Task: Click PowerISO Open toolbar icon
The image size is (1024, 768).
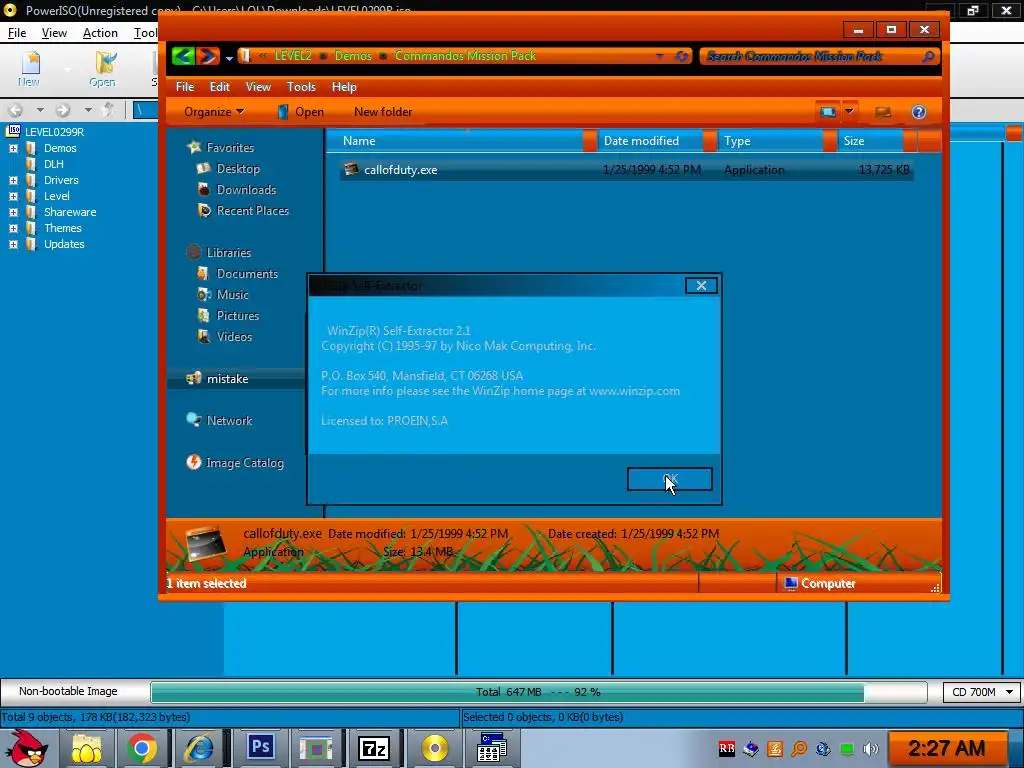Action: pyautogui.click(x=103, y=69)
